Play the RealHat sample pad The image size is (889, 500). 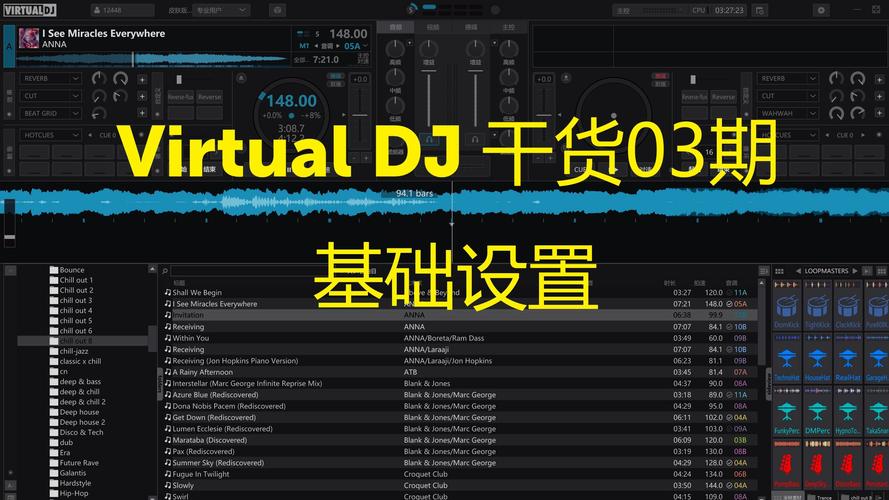tap(848, 358)
